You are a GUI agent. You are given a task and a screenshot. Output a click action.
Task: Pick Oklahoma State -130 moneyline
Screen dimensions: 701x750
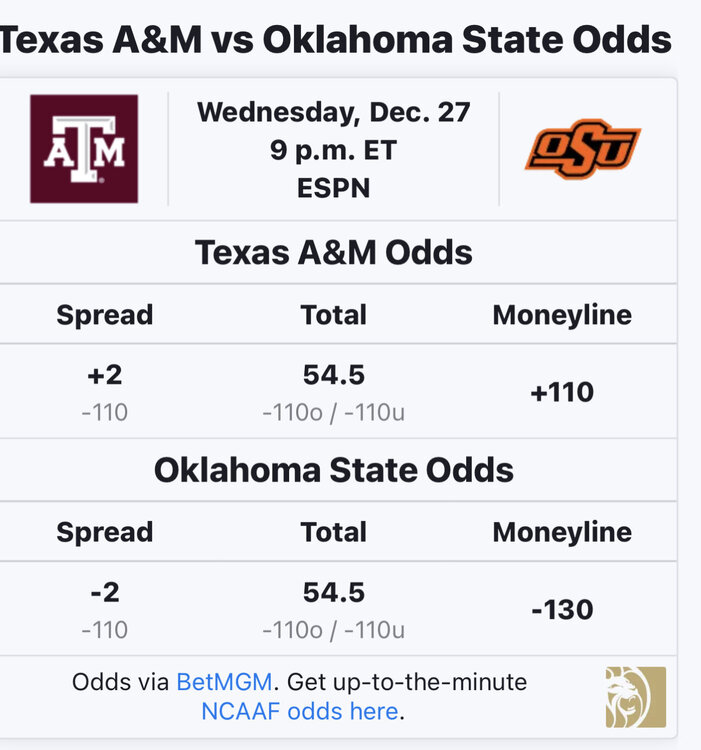tap(562, 609)
